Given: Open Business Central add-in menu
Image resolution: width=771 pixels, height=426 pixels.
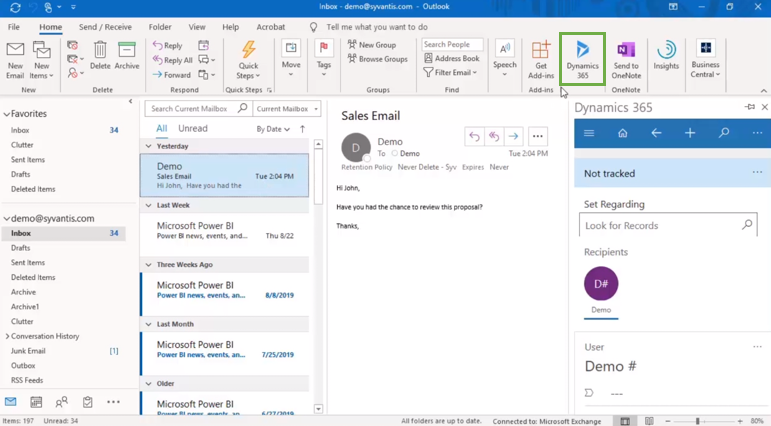Looking at the screenshot, I should pos(705,59).
